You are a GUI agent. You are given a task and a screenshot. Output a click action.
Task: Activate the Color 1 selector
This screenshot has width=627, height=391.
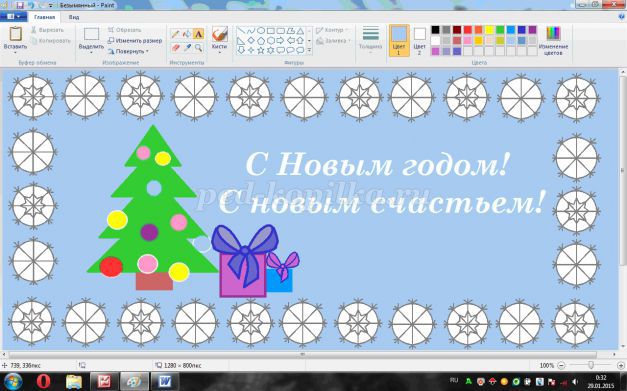pyautogui.click(x=399, y=40)
